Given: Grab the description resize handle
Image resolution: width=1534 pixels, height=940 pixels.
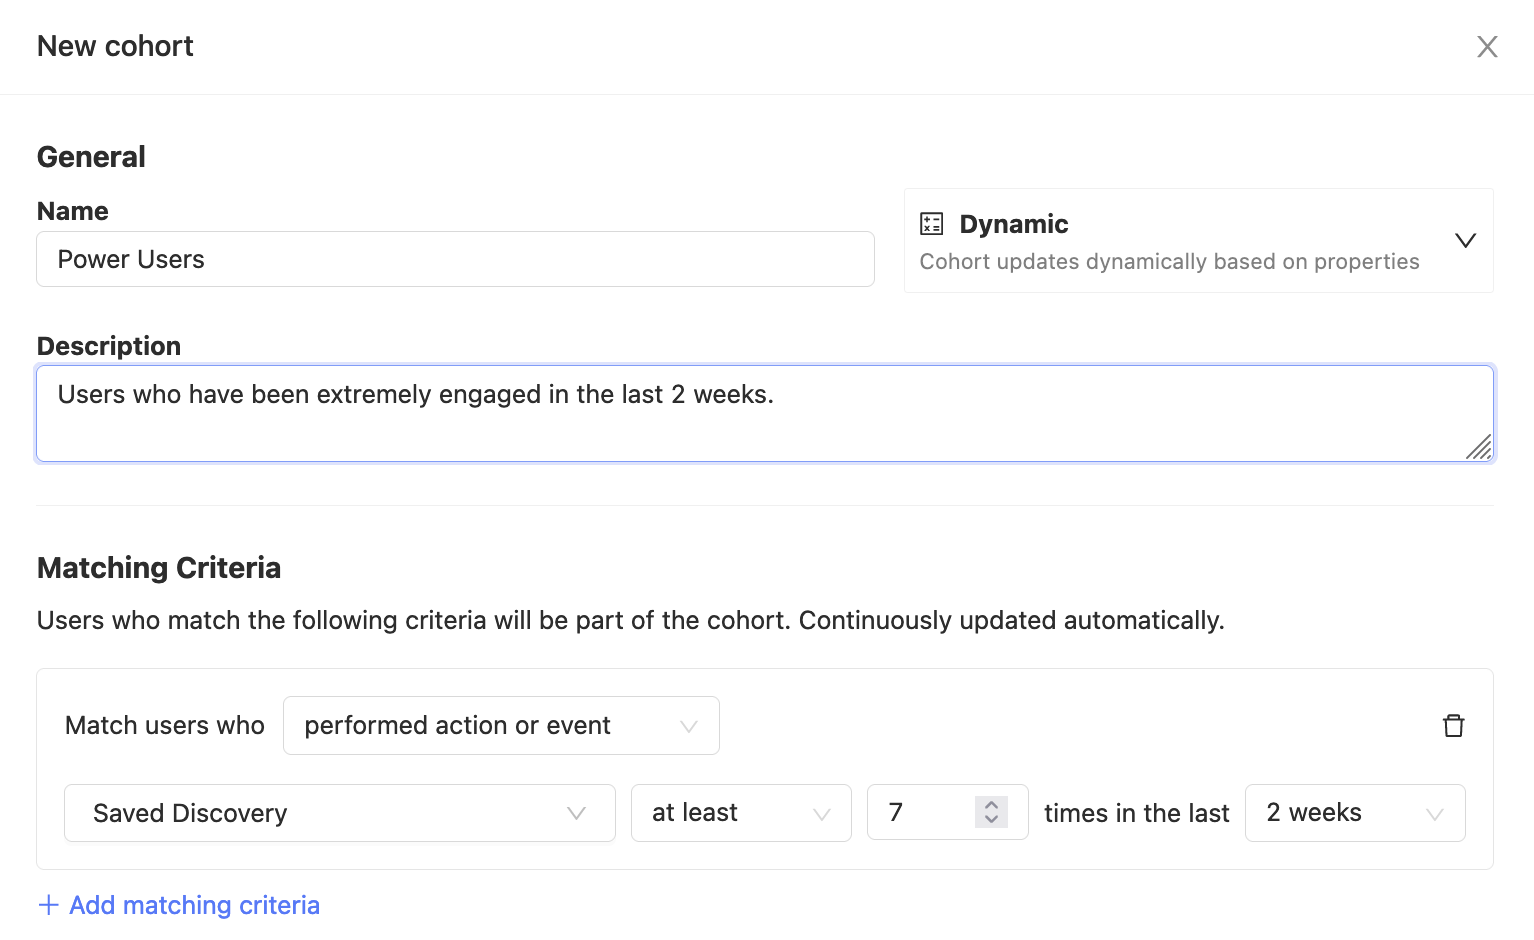Looking at the screenshot, I should [x=1479, y=447].
